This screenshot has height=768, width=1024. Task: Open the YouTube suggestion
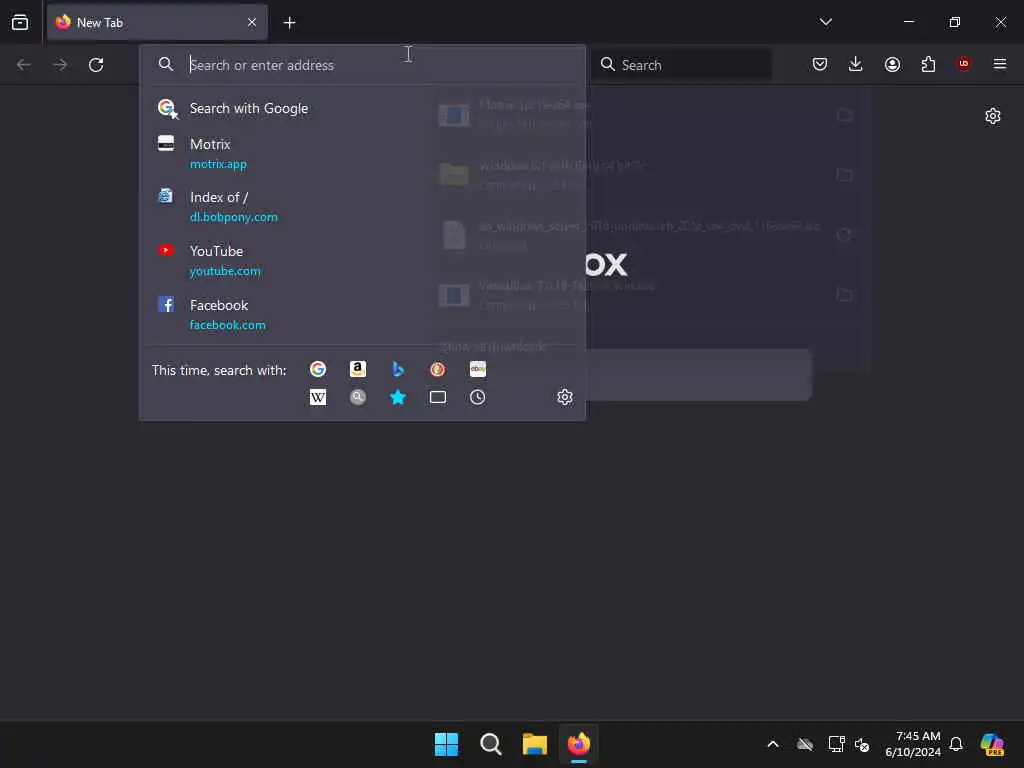click(362, 261)
